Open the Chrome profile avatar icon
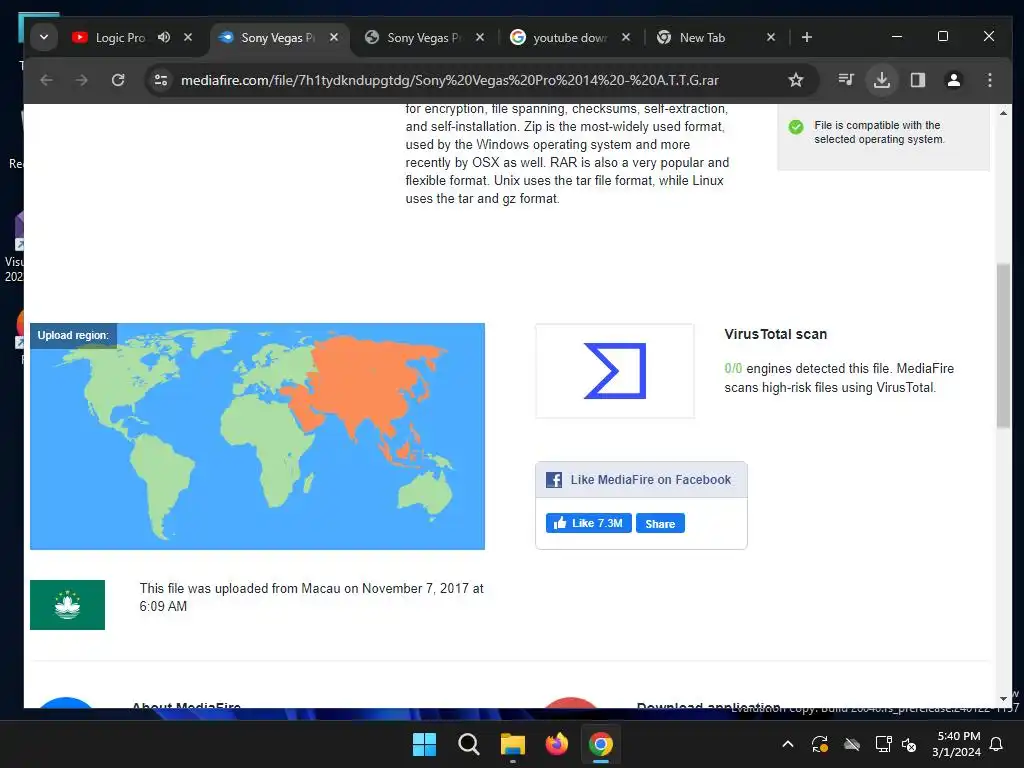Screen dimensions: 1024x768 click(x=953, y=80)
